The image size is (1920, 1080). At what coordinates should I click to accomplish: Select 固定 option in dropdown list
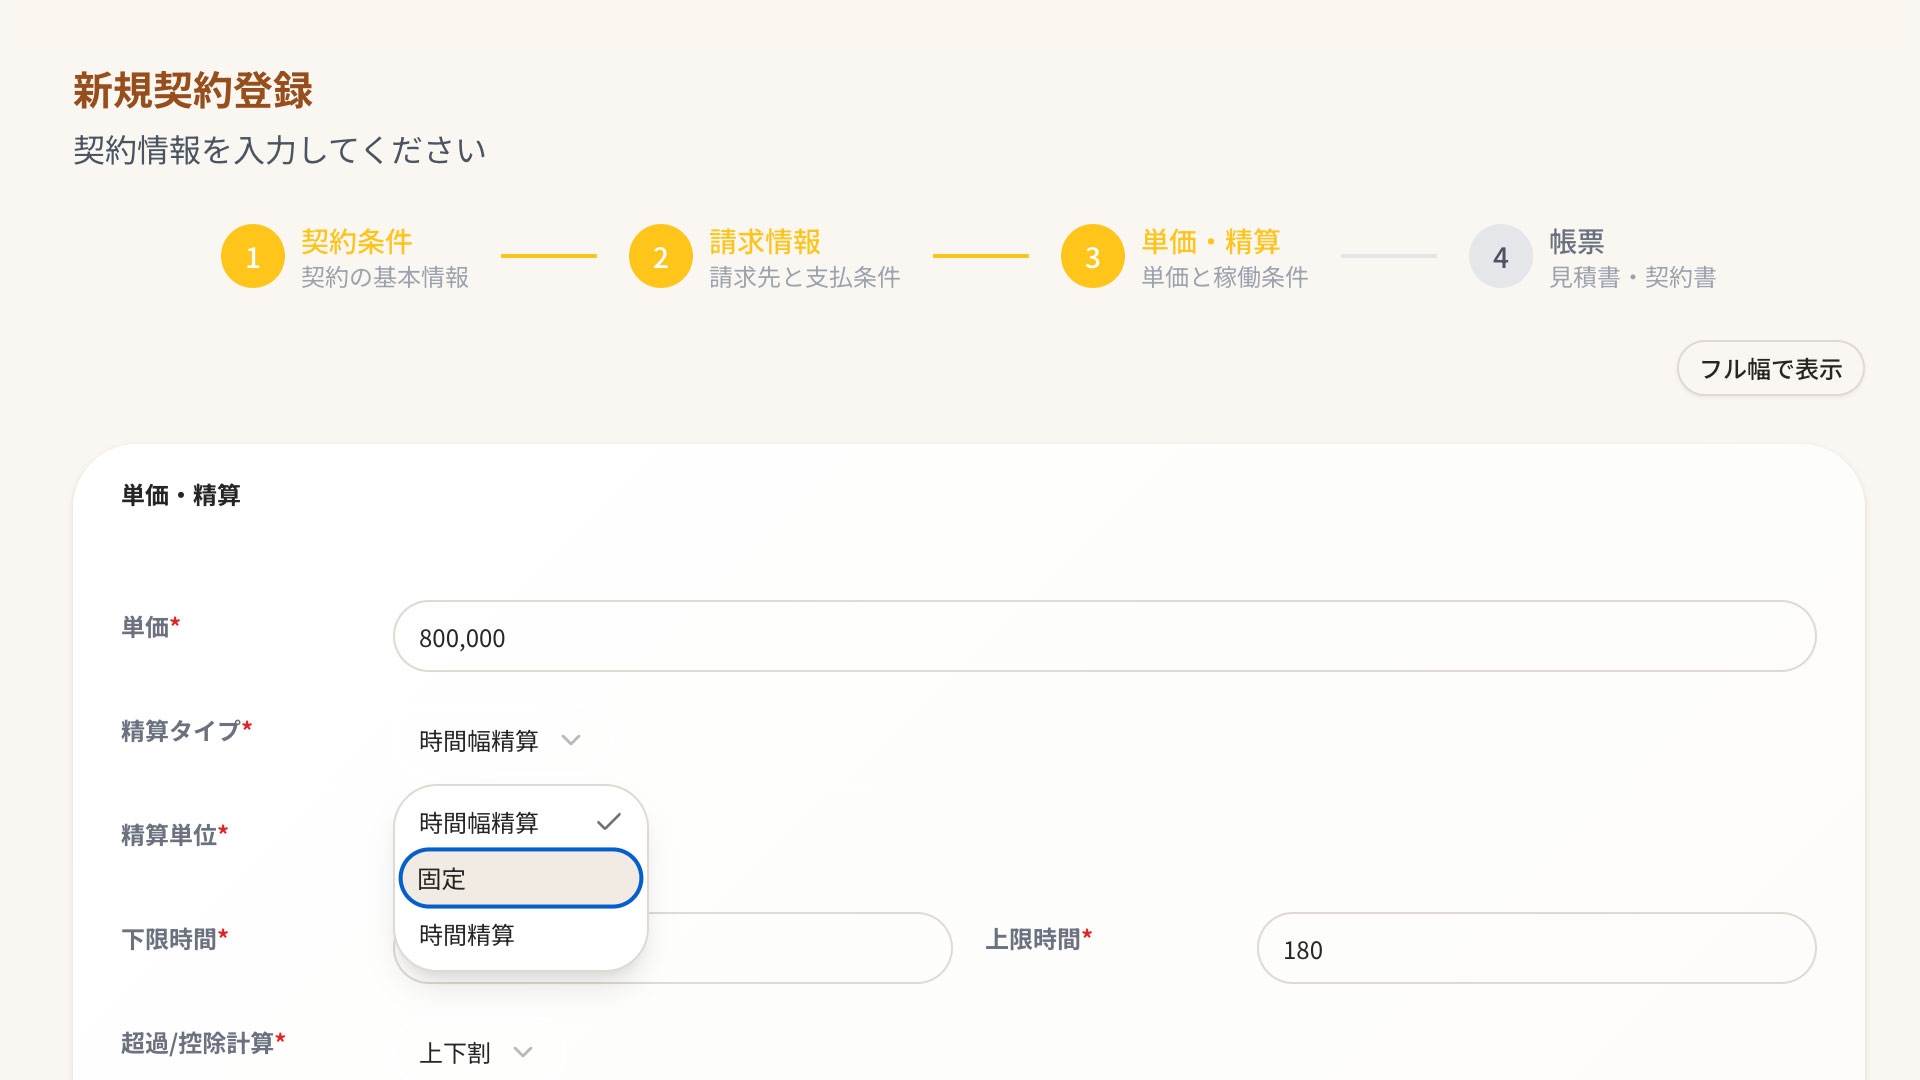tap(520, 879)
